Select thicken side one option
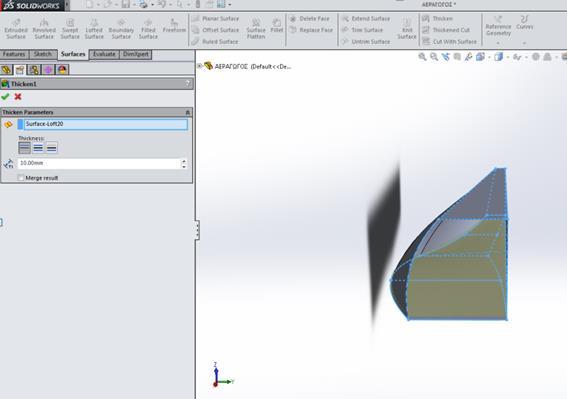The height and width of the screenshot is (399, 567). click(x=25, y=148)
